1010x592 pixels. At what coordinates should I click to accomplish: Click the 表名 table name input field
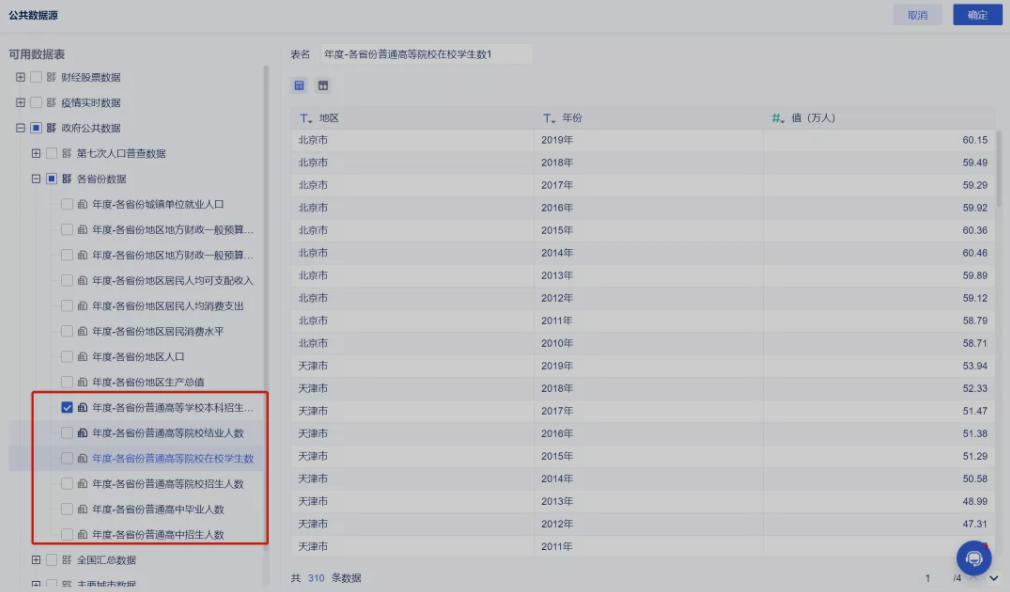point(426,54)
